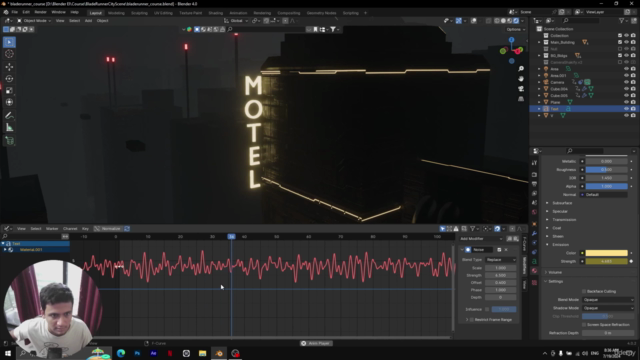Open the Blend Mode Opaque dropdown
640x360 pixels.
pos(608,300)
